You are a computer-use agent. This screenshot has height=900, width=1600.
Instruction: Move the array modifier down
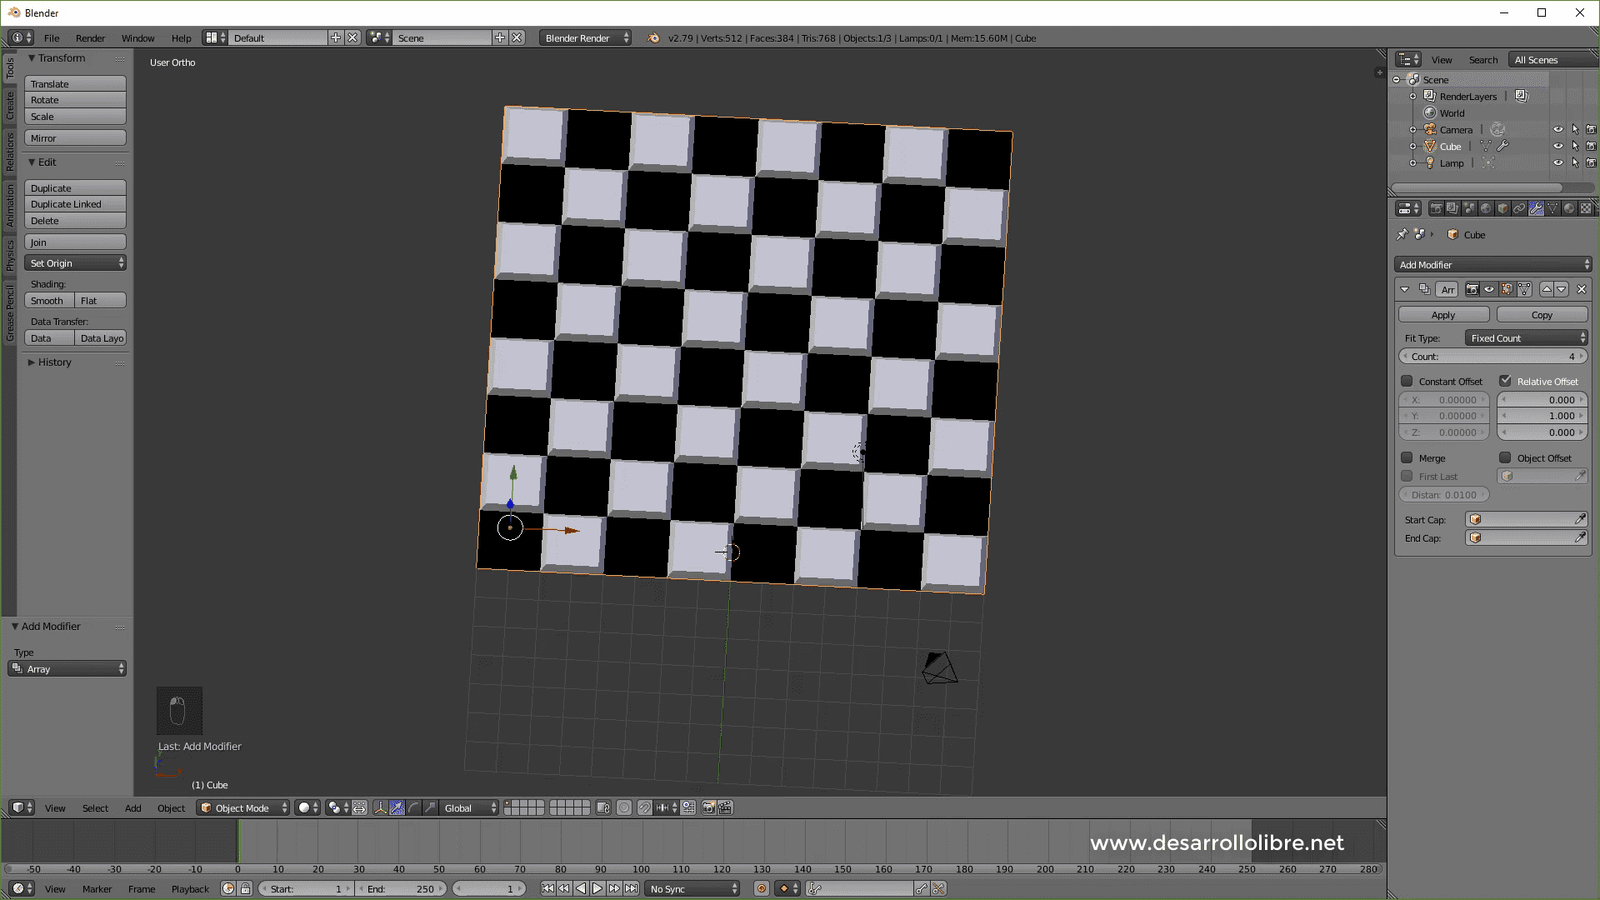1561,289
